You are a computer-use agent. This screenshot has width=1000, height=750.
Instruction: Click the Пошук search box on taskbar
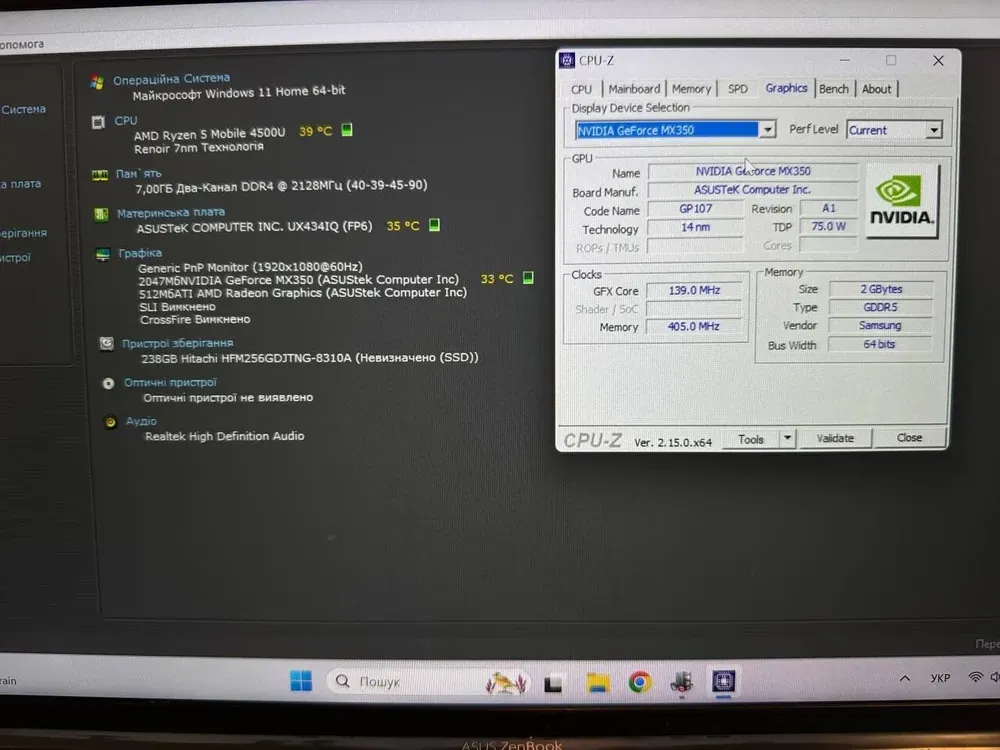[x=400, y=682]
